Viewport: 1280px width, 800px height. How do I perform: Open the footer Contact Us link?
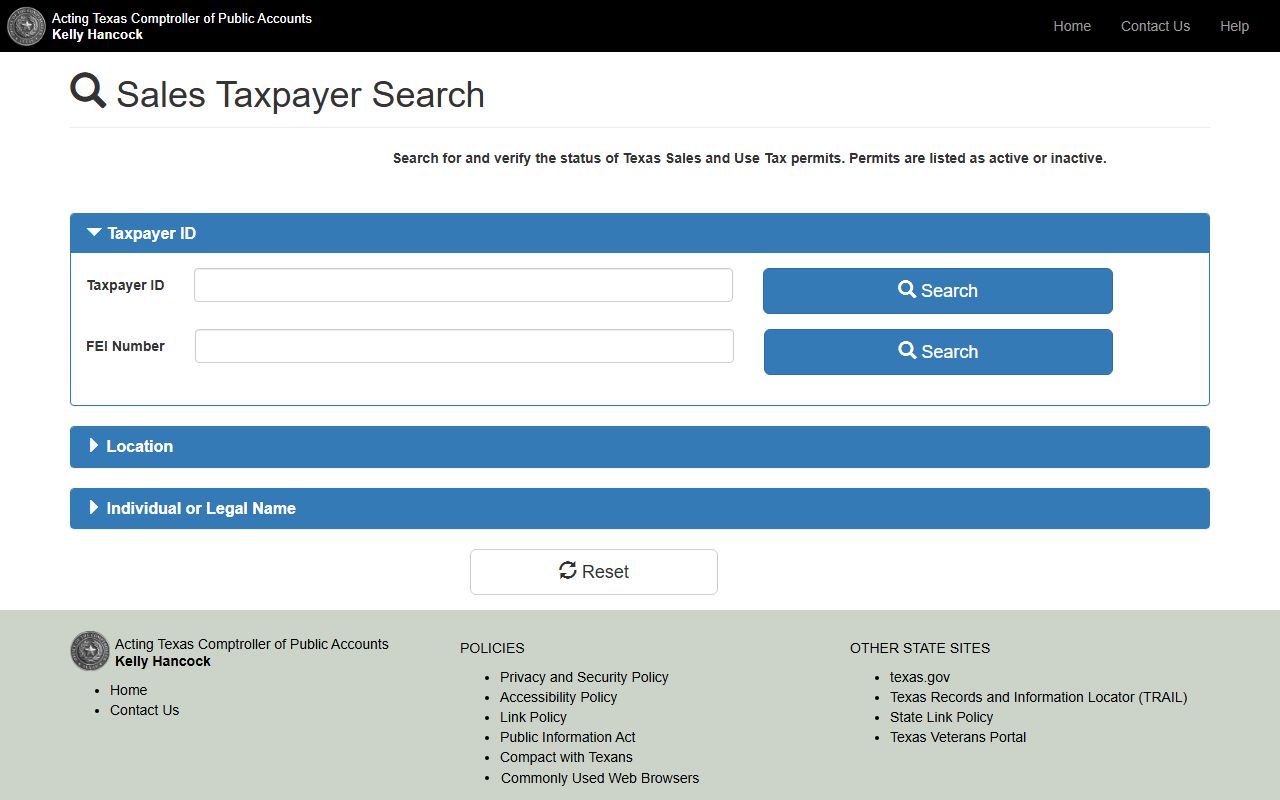(x=144, y=710)
